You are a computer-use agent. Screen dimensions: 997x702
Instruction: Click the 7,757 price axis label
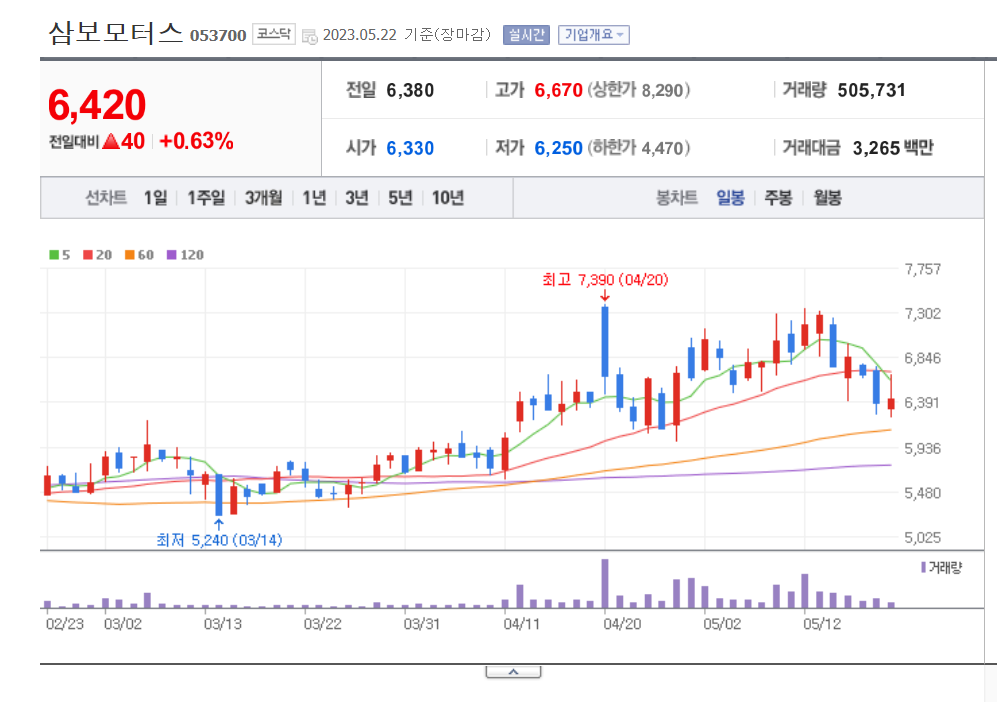[x=923, y=269]
